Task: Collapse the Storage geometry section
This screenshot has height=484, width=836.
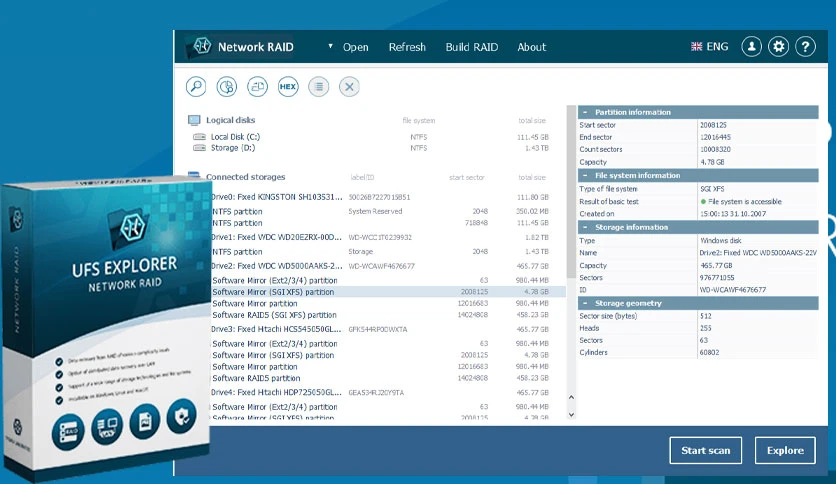Action: 585,303
